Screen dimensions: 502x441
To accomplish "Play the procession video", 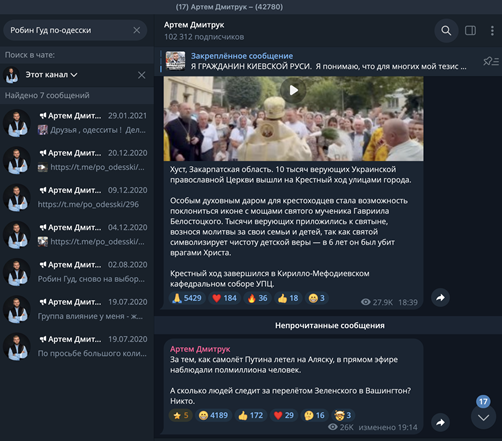I will [x=293, y=90].
